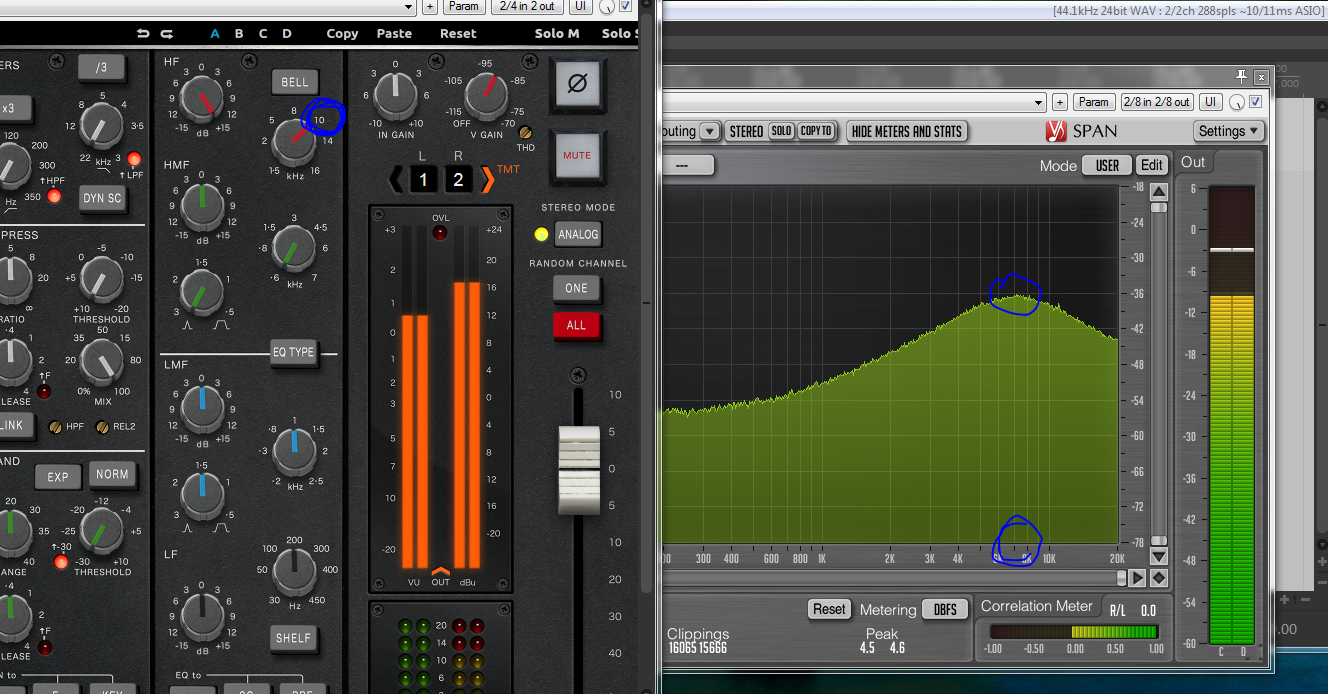Click the plus button beside SPAN preset box
The image size is (1328, 694).
[1060, 102]
